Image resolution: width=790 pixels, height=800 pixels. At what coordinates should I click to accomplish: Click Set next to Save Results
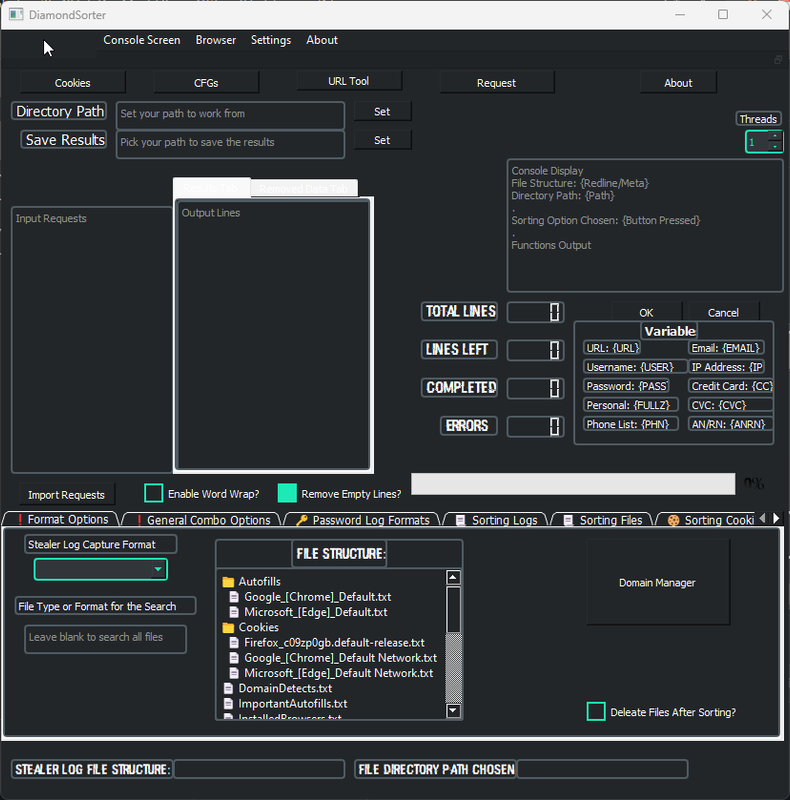pos(382,140)
